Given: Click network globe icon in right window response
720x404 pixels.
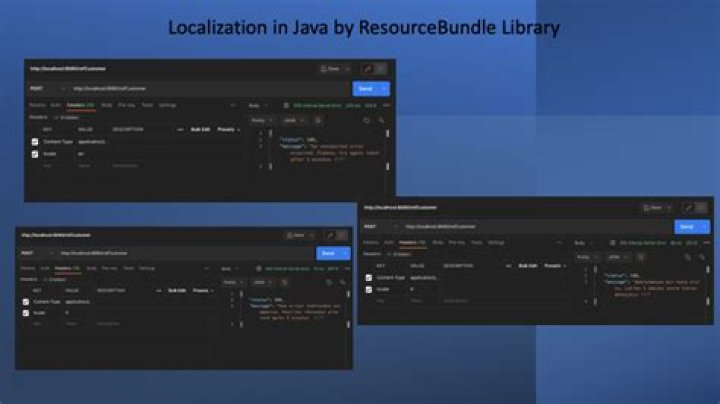Looking at the screenshot, I should (613, 243).
